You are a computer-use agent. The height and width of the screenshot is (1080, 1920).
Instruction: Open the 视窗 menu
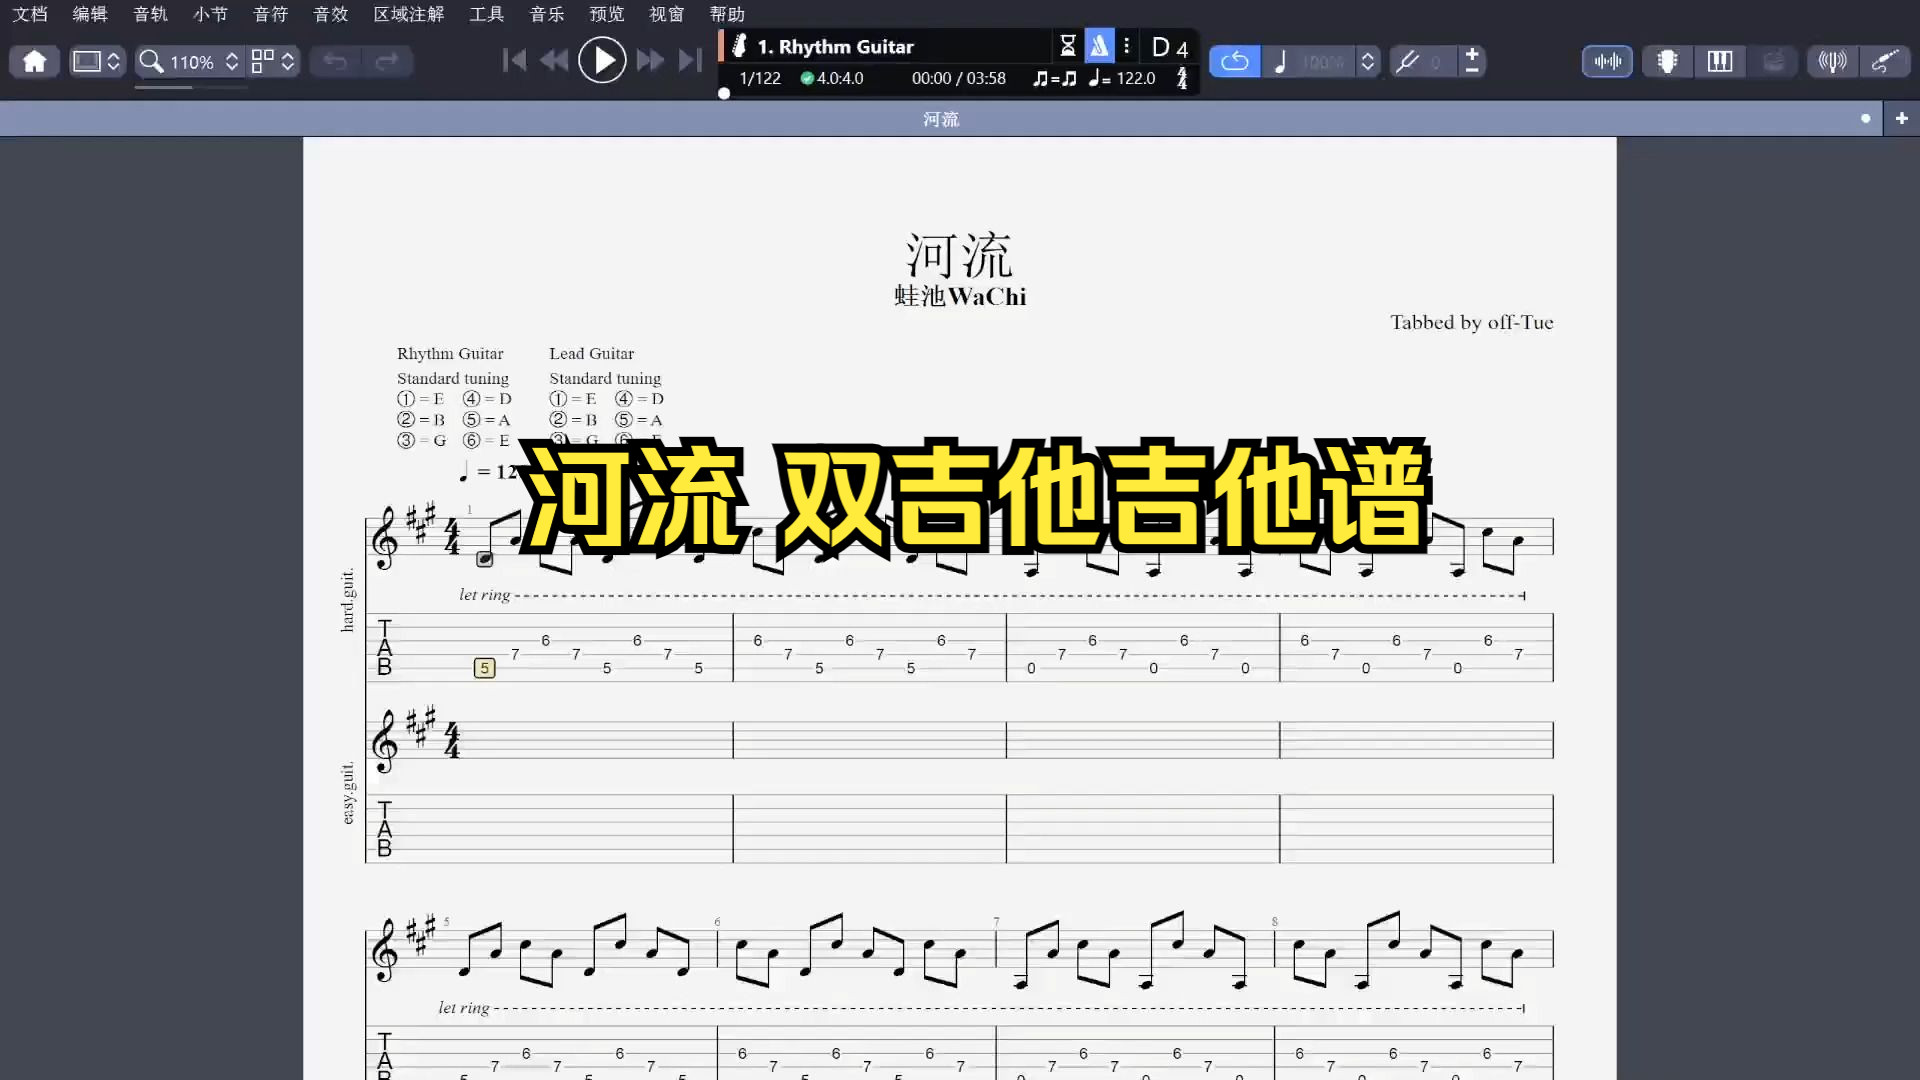pos(667,14)
